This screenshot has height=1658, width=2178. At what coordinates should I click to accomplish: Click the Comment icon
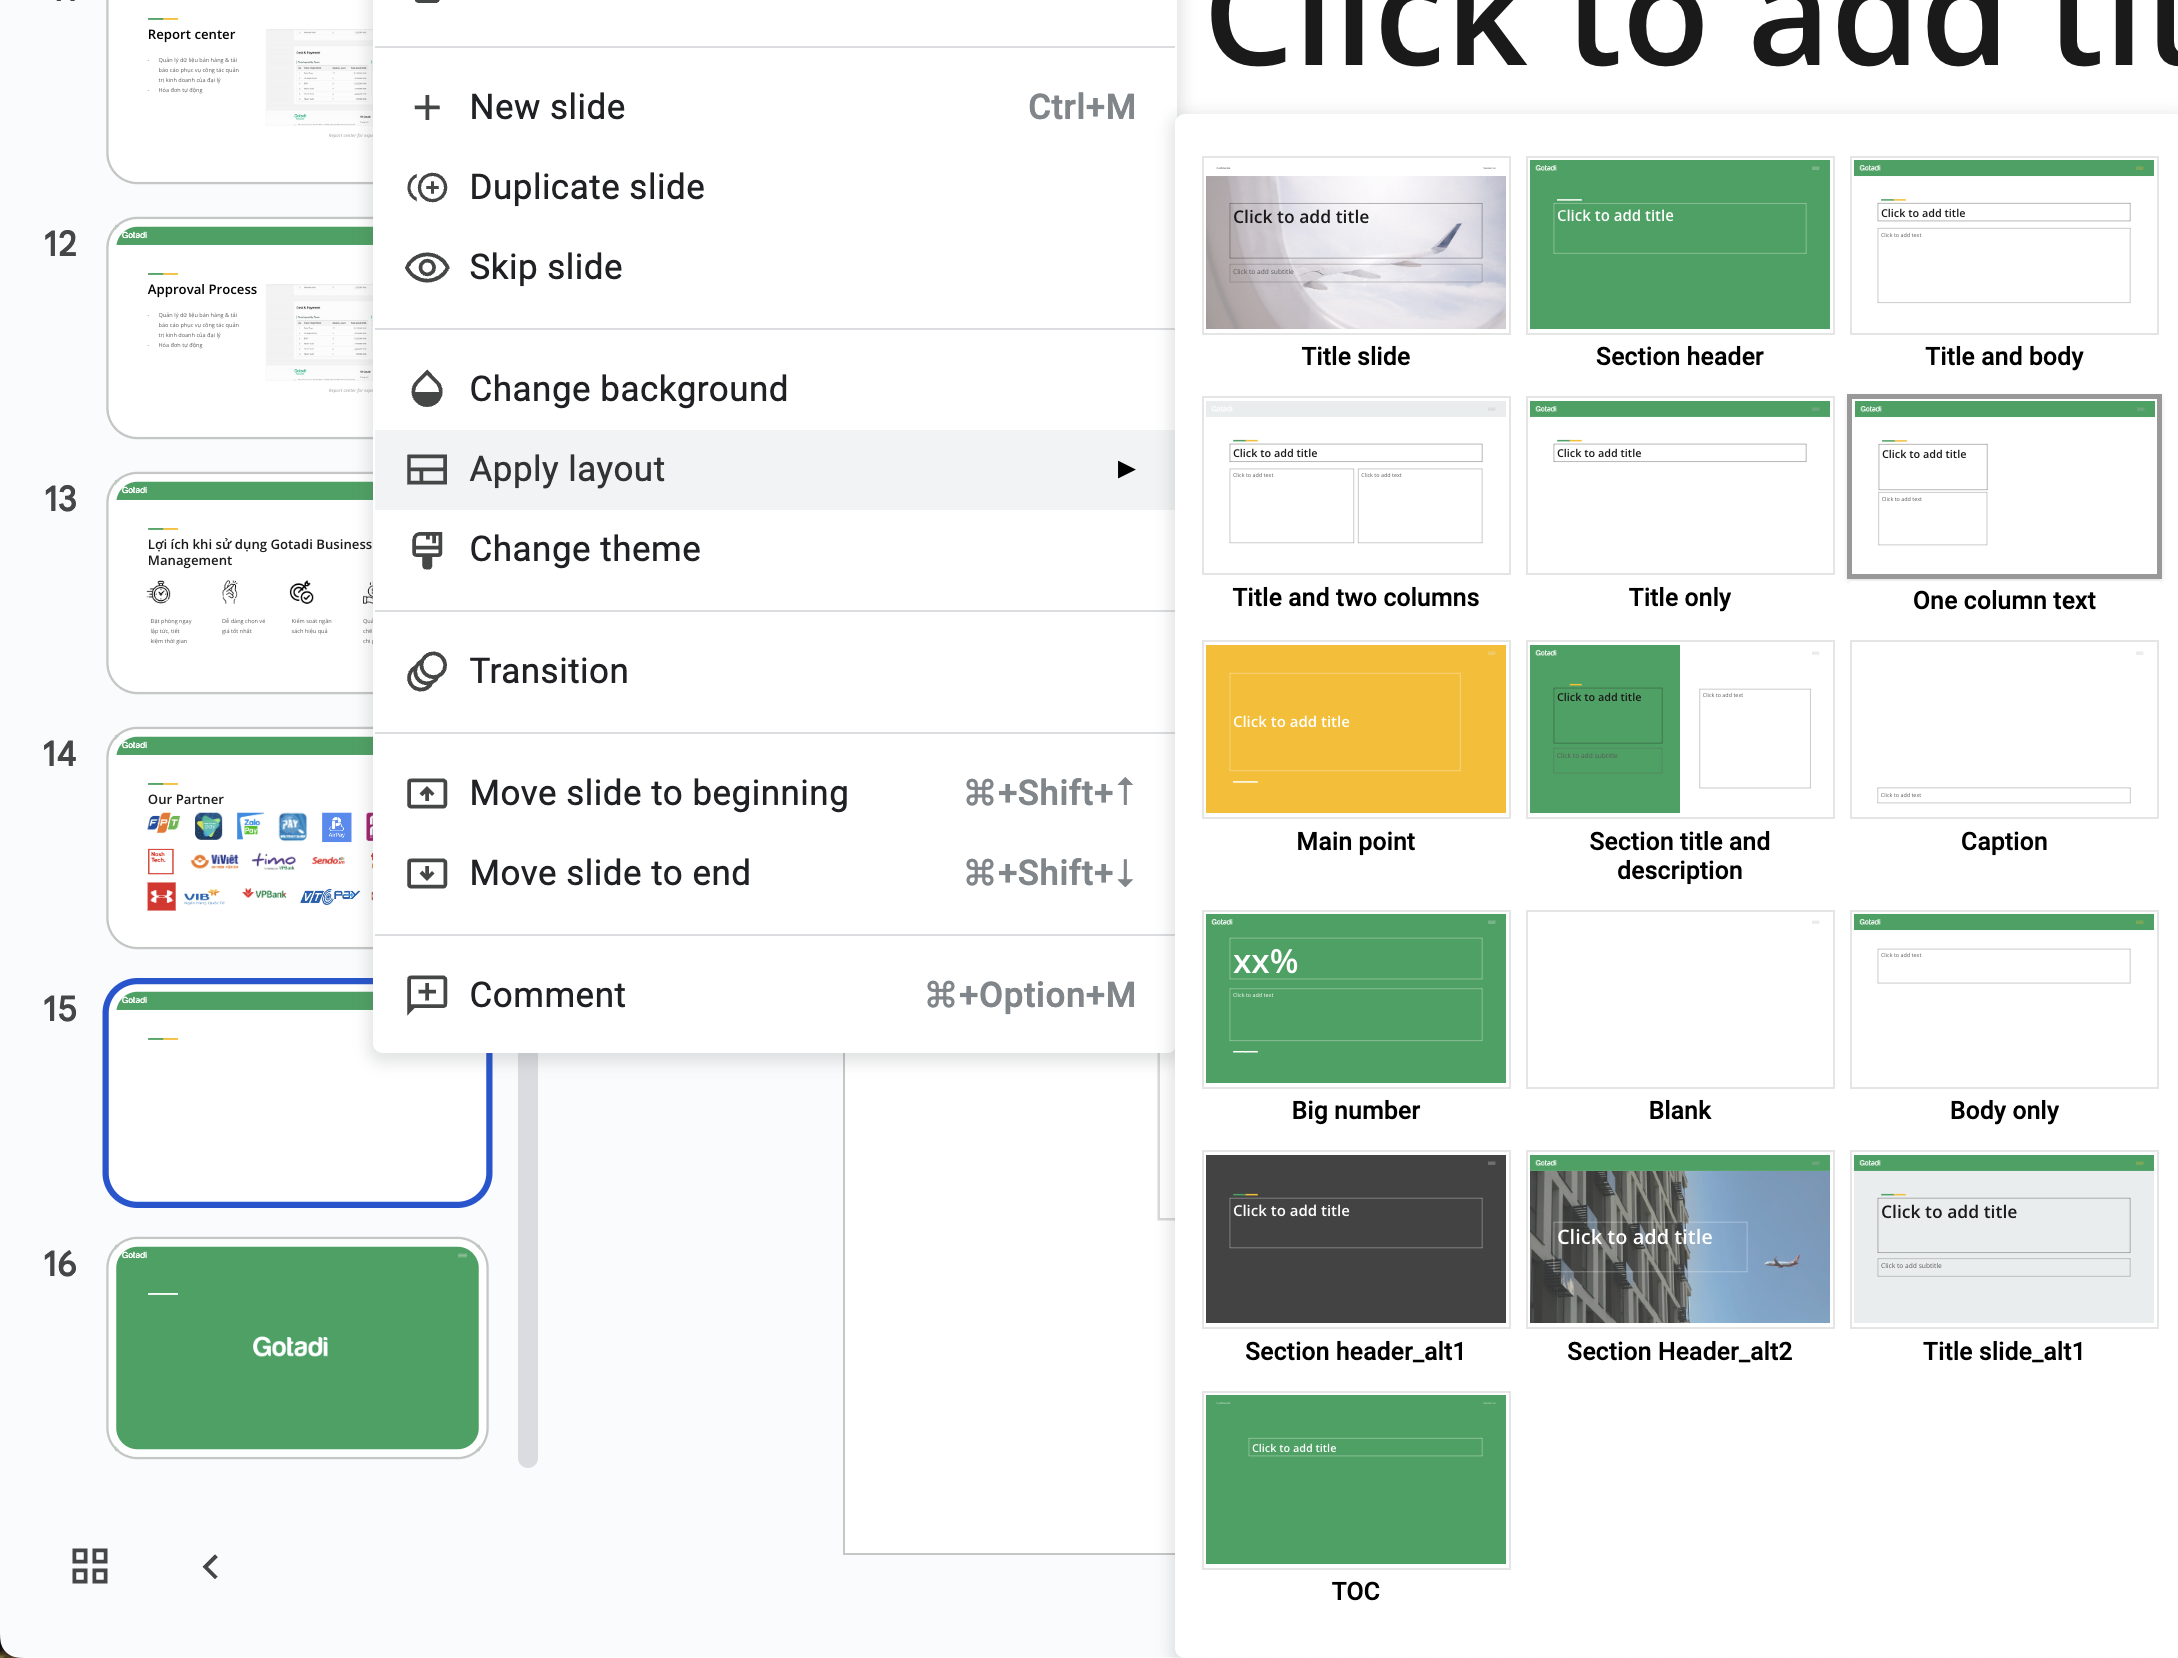[427, 995]
